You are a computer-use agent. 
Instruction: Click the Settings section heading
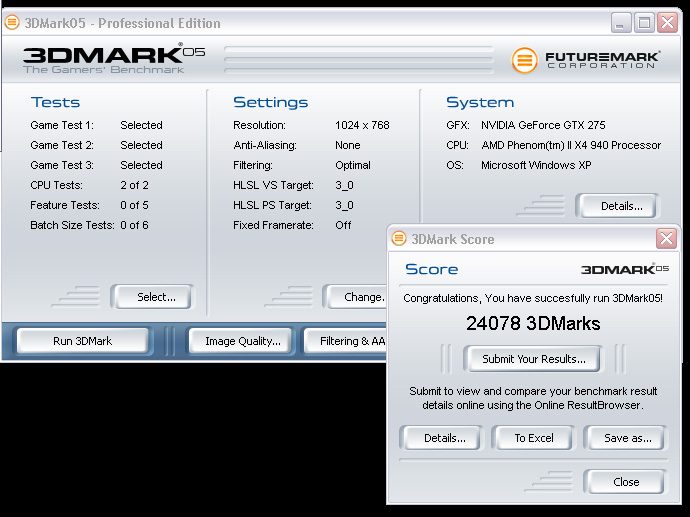pyautogui.click(x=271, y=102)
